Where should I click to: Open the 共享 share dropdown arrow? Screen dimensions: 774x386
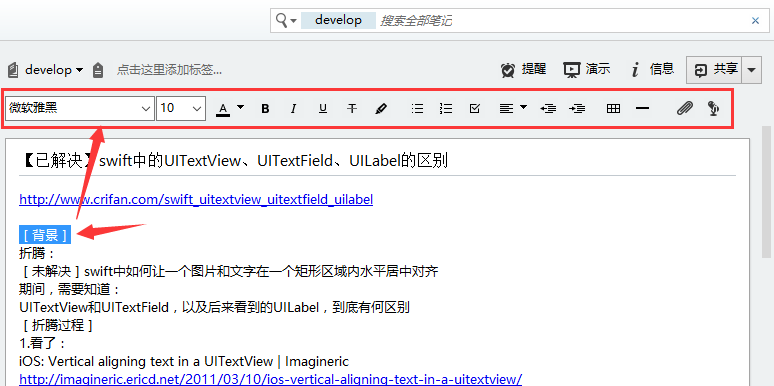click(751, 70)
